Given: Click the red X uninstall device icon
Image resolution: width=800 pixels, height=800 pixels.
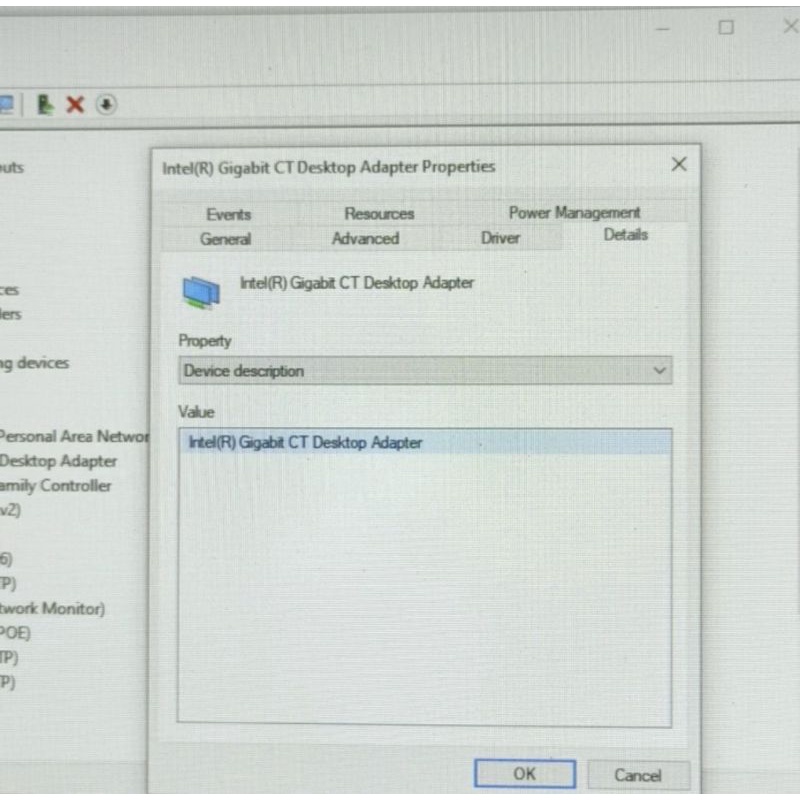Looking at the screenshot, I should coord(75,105).
